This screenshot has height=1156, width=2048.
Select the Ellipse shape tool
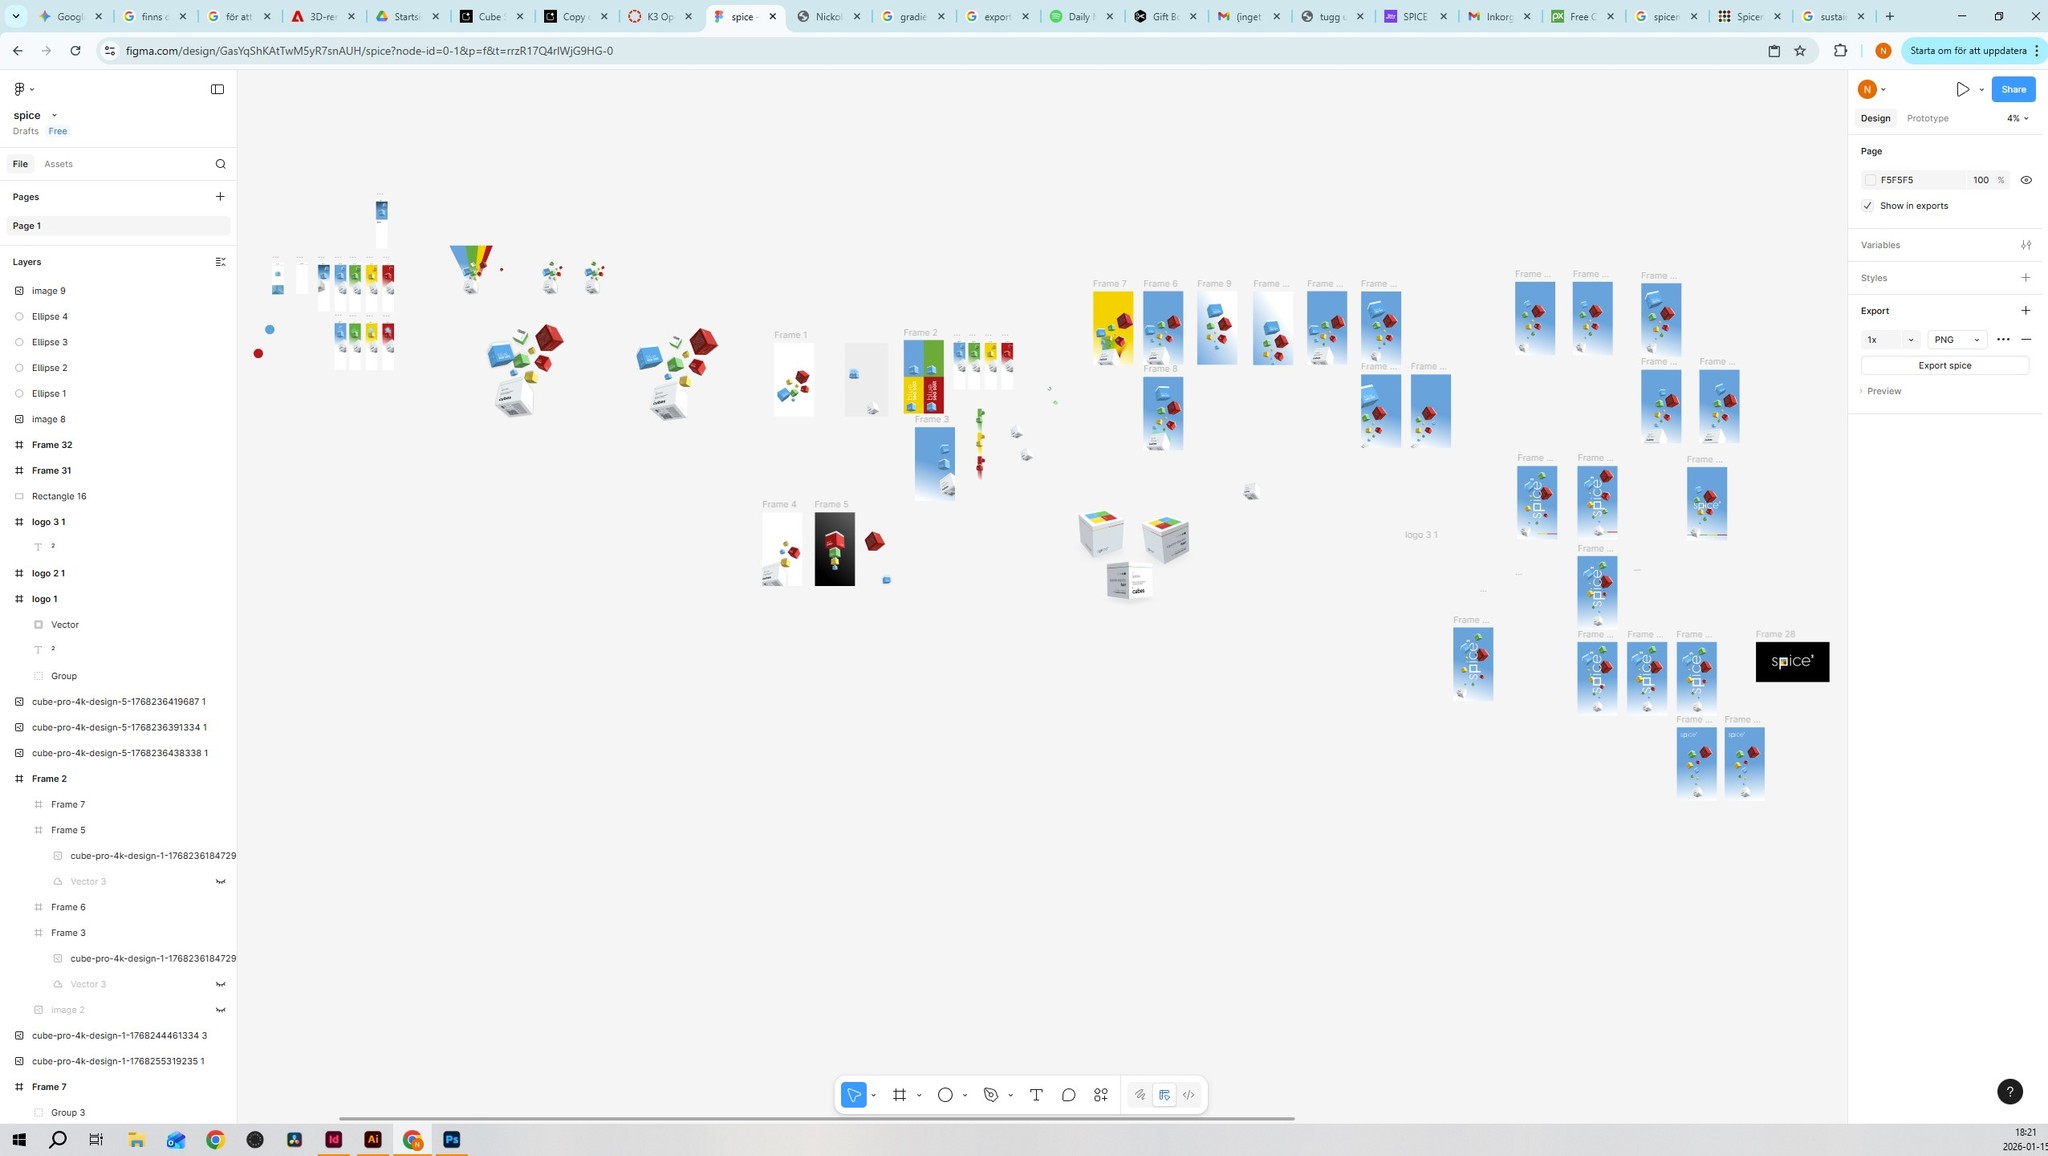945,1095
